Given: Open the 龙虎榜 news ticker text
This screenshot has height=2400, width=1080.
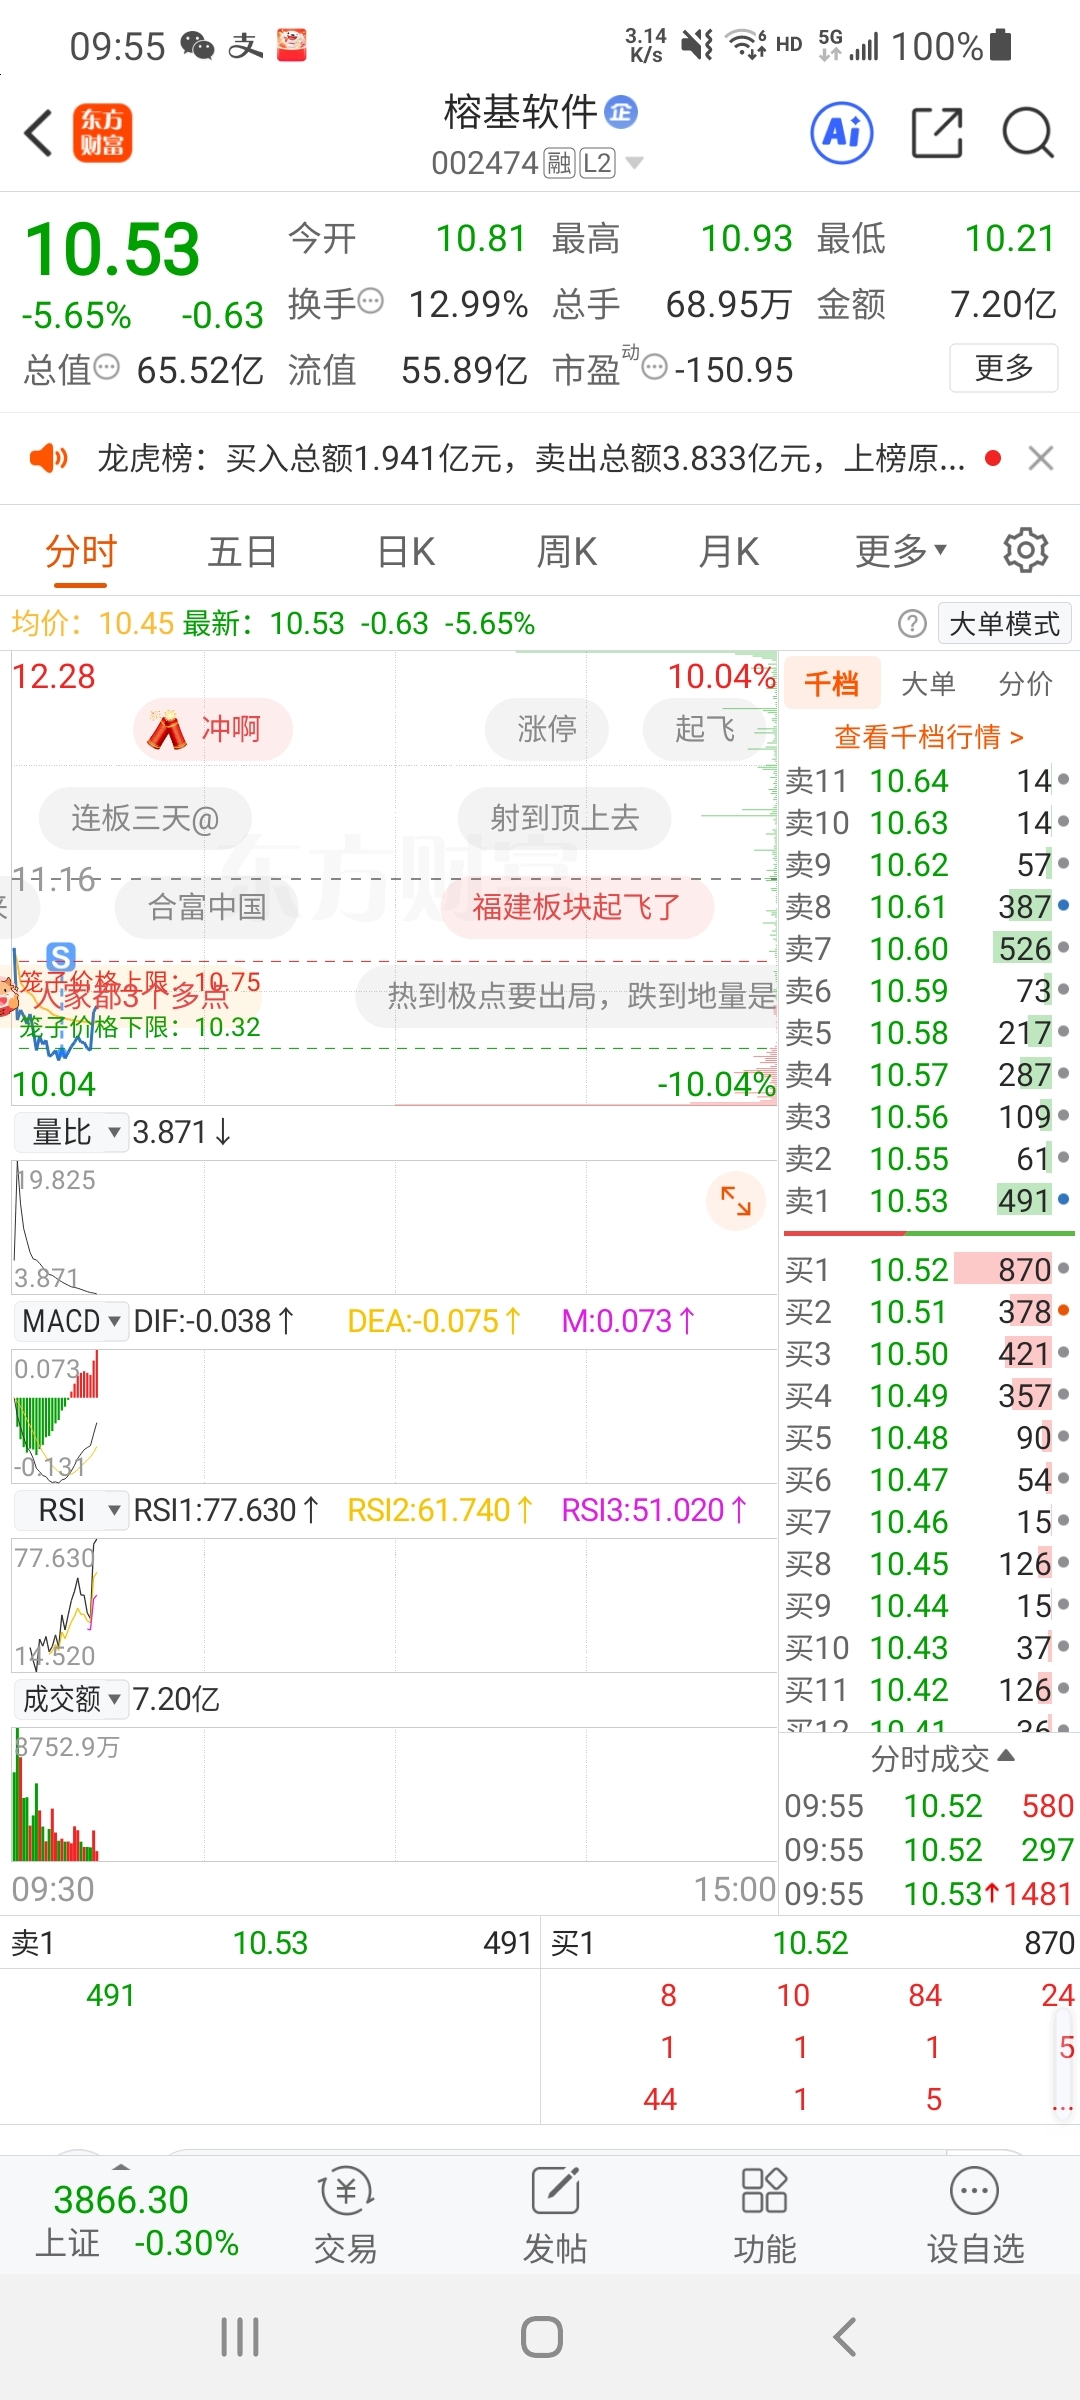Looking at the screenshot, I should 531,459.
